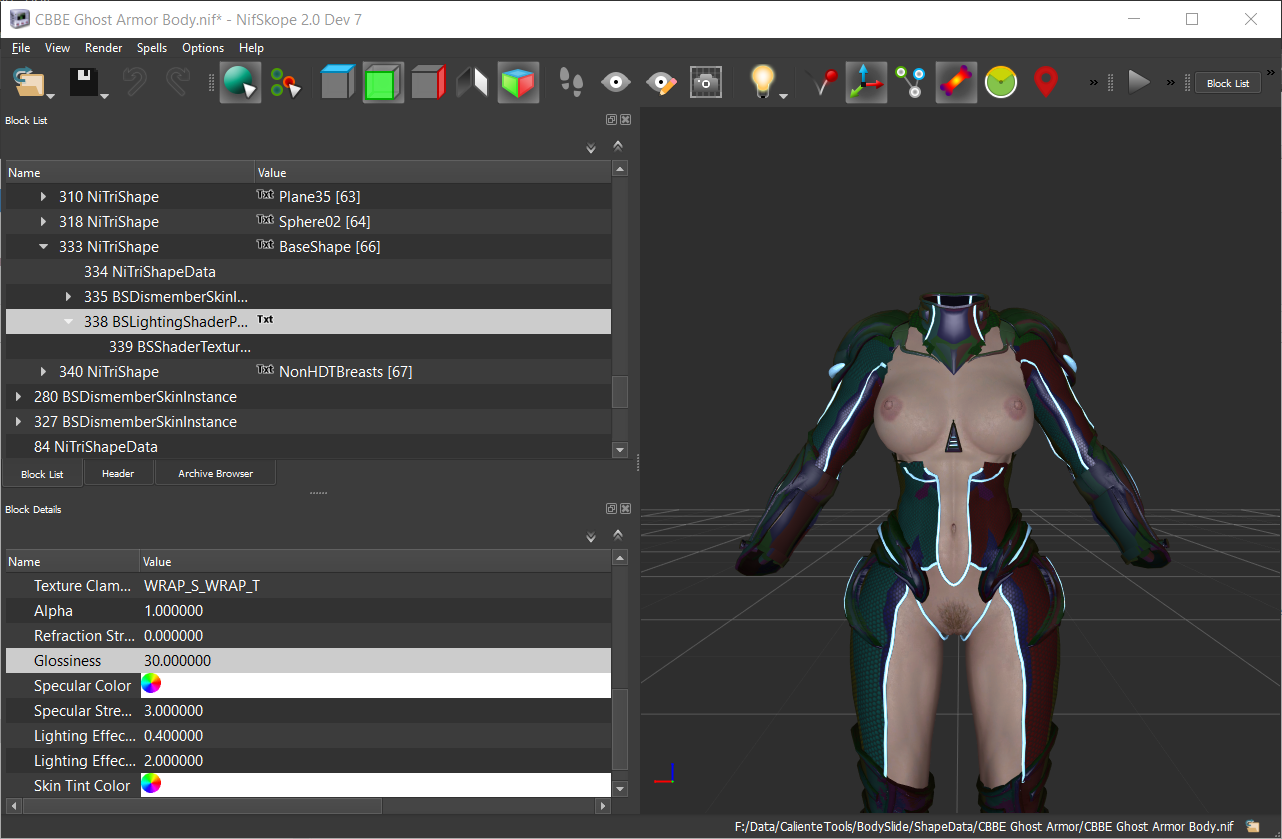Toggle the node connections display button
1282x839 pixels.
point(911,83)
